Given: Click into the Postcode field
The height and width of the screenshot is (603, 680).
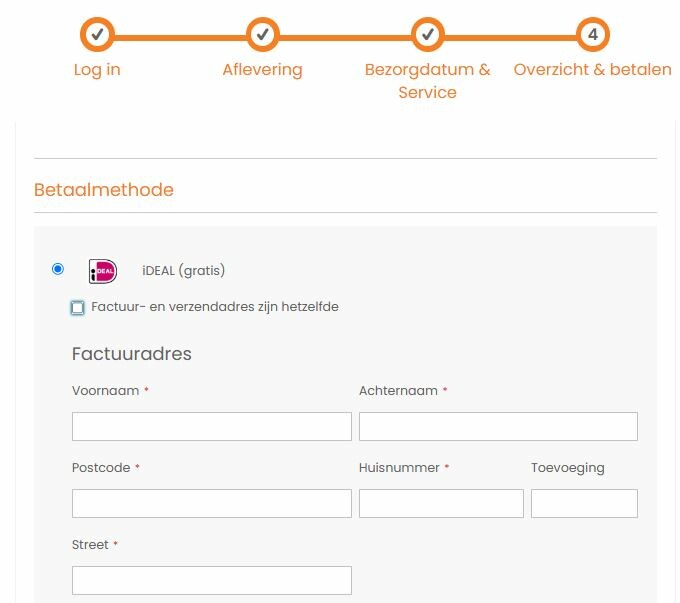Looking at the screenshot, I should 212,503.
